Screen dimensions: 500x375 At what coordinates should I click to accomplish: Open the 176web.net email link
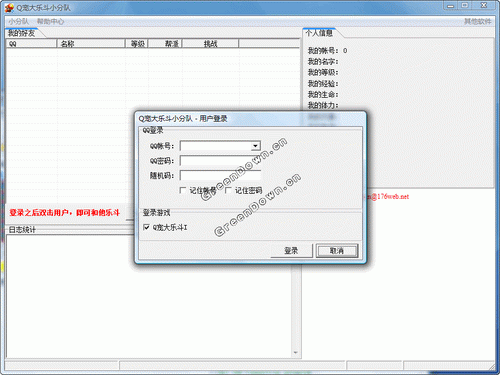[x=388, y=197]
